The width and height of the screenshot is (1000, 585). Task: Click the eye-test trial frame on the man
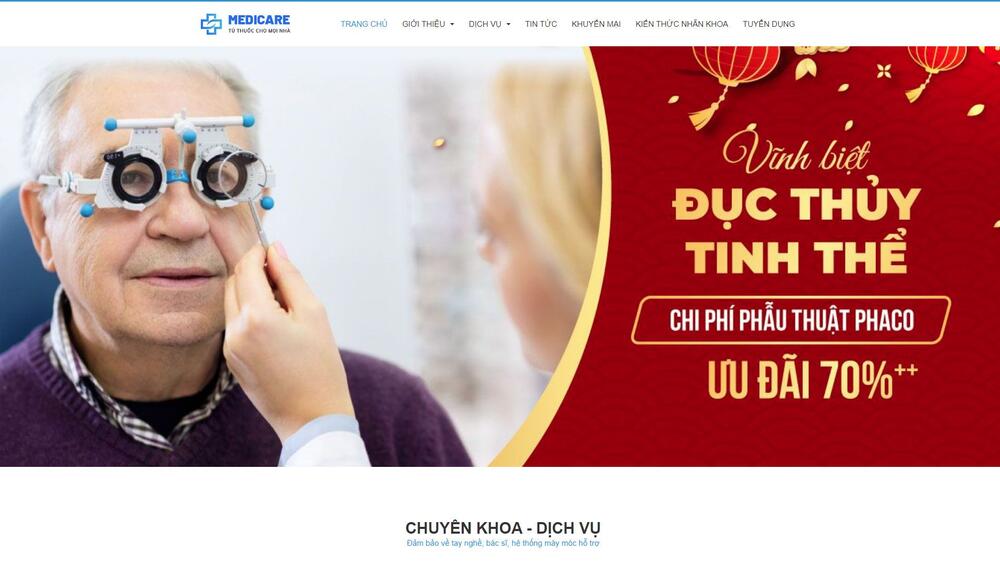click(158, 165)
